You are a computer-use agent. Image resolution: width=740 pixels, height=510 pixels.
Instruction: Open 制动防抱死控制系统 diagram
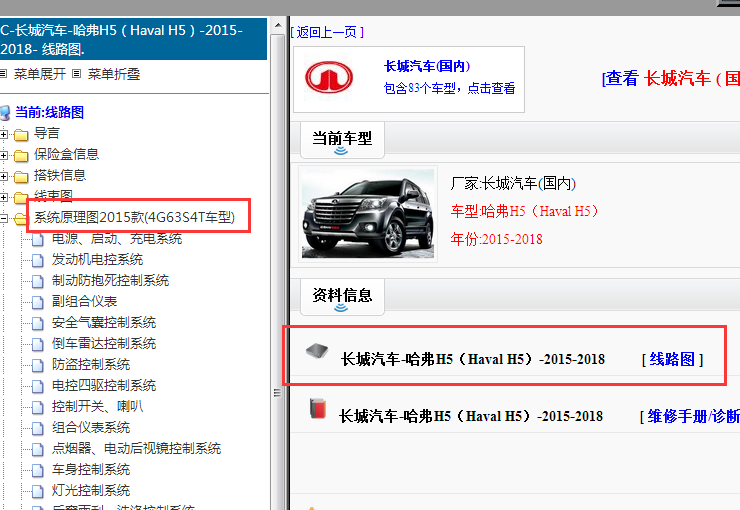pos(110,281)
